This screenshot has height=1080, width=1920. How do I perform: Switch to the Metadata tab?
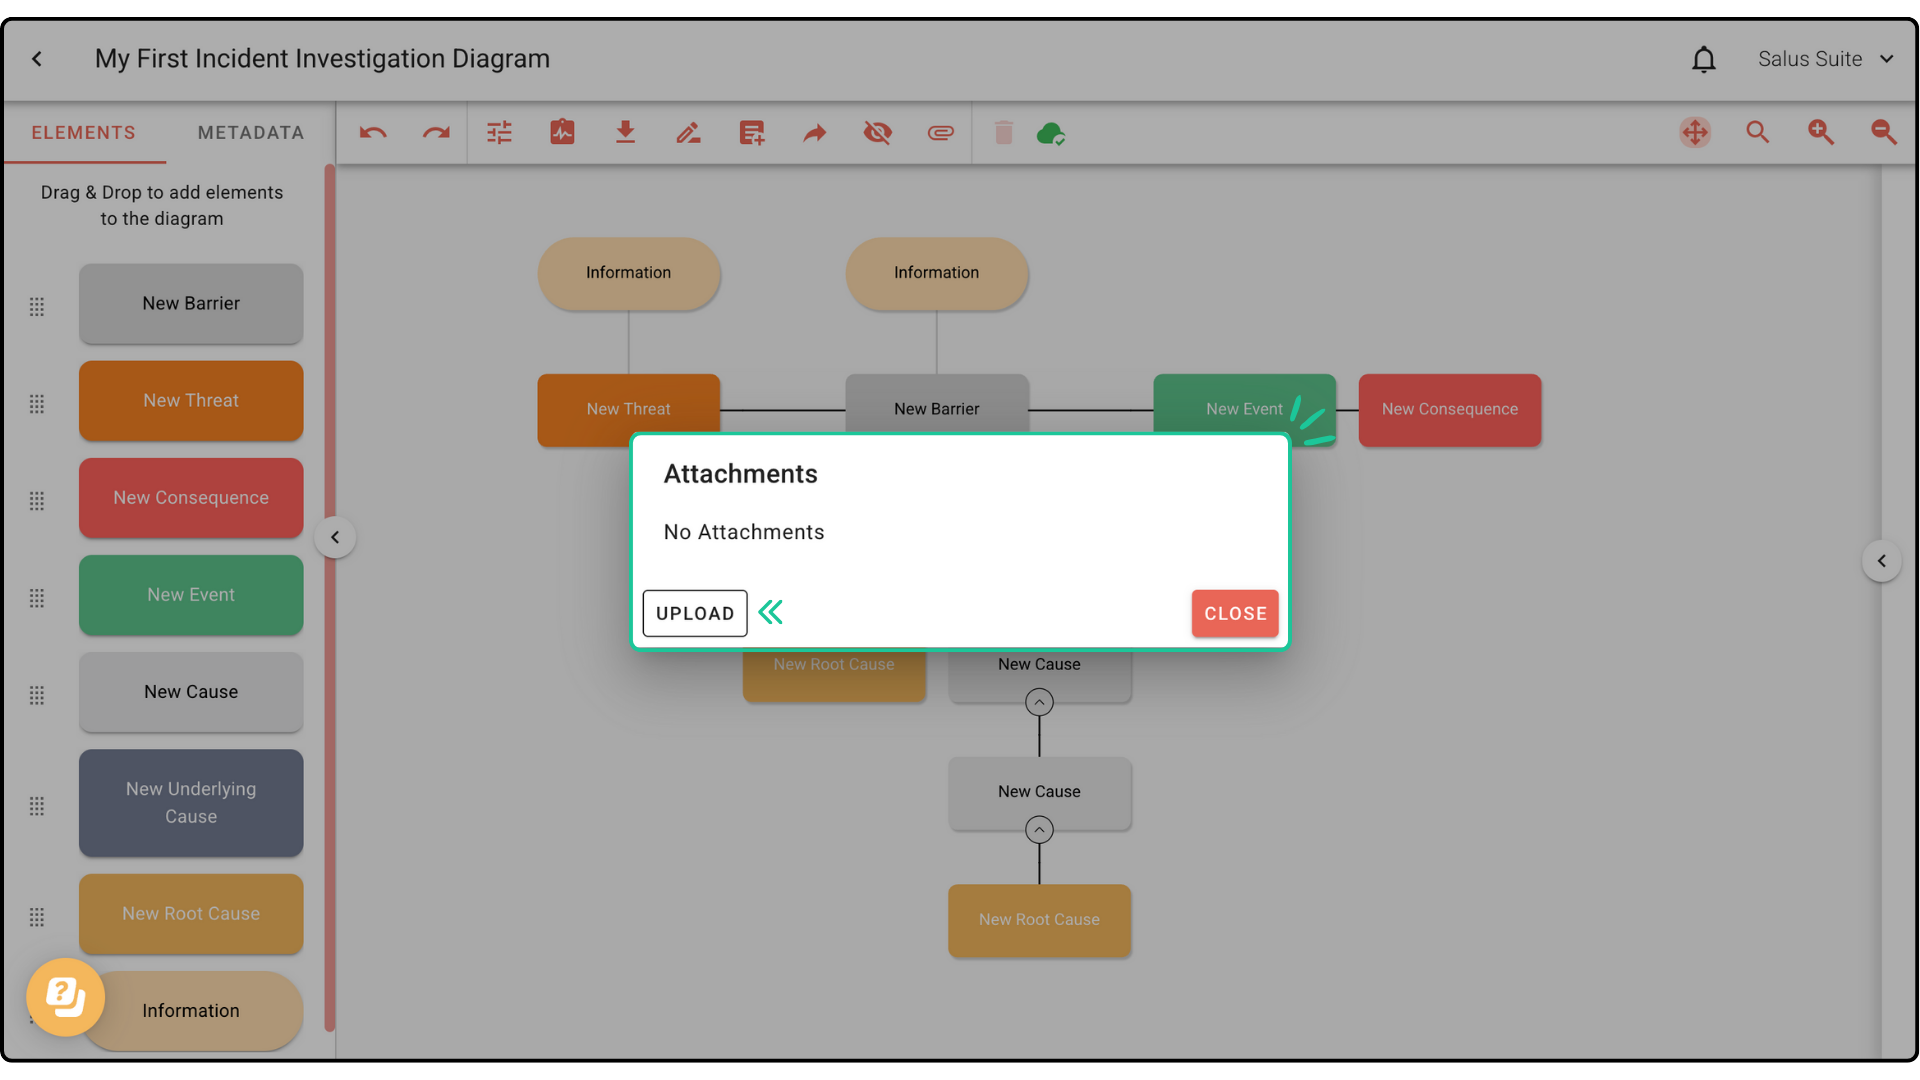[x=250, y=133]
